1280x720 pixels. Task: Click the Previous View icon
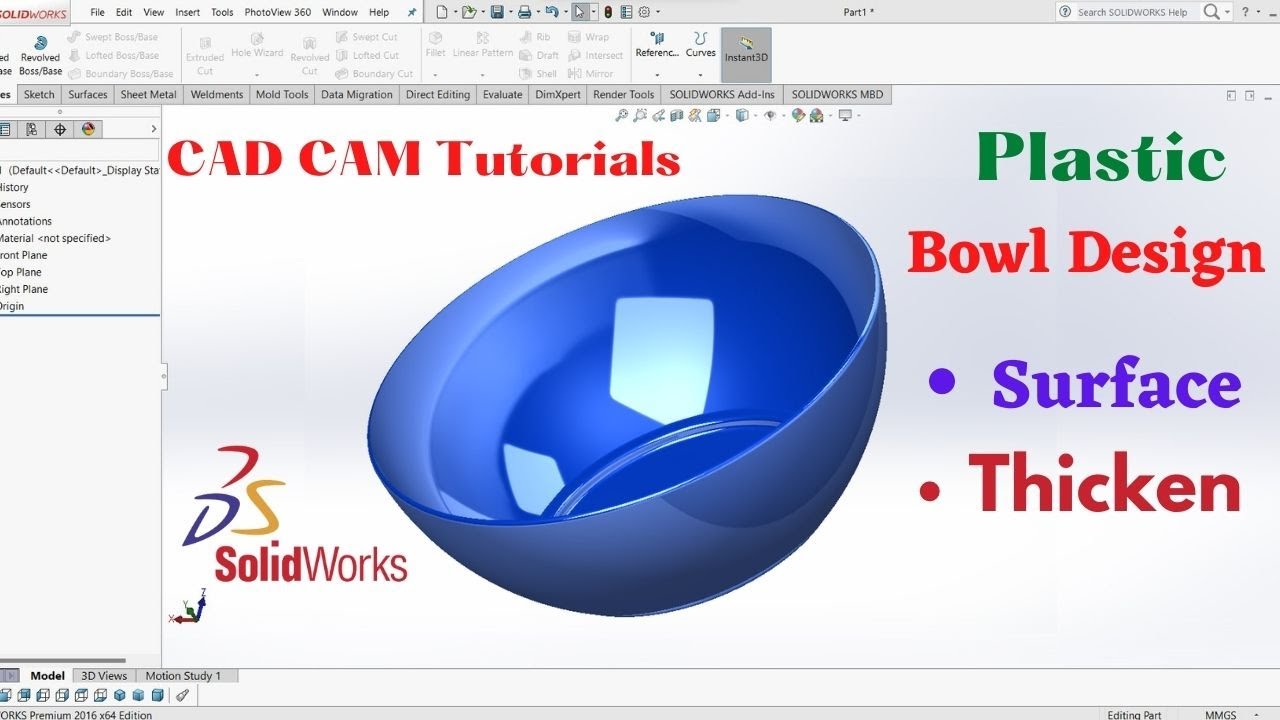[659, 115]
